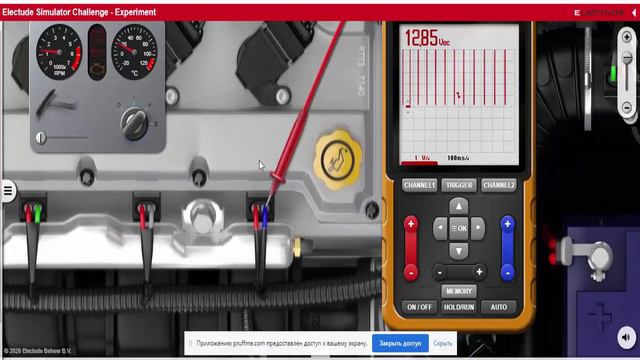Click the oscilloscope down arrow key

click(459, 251)
